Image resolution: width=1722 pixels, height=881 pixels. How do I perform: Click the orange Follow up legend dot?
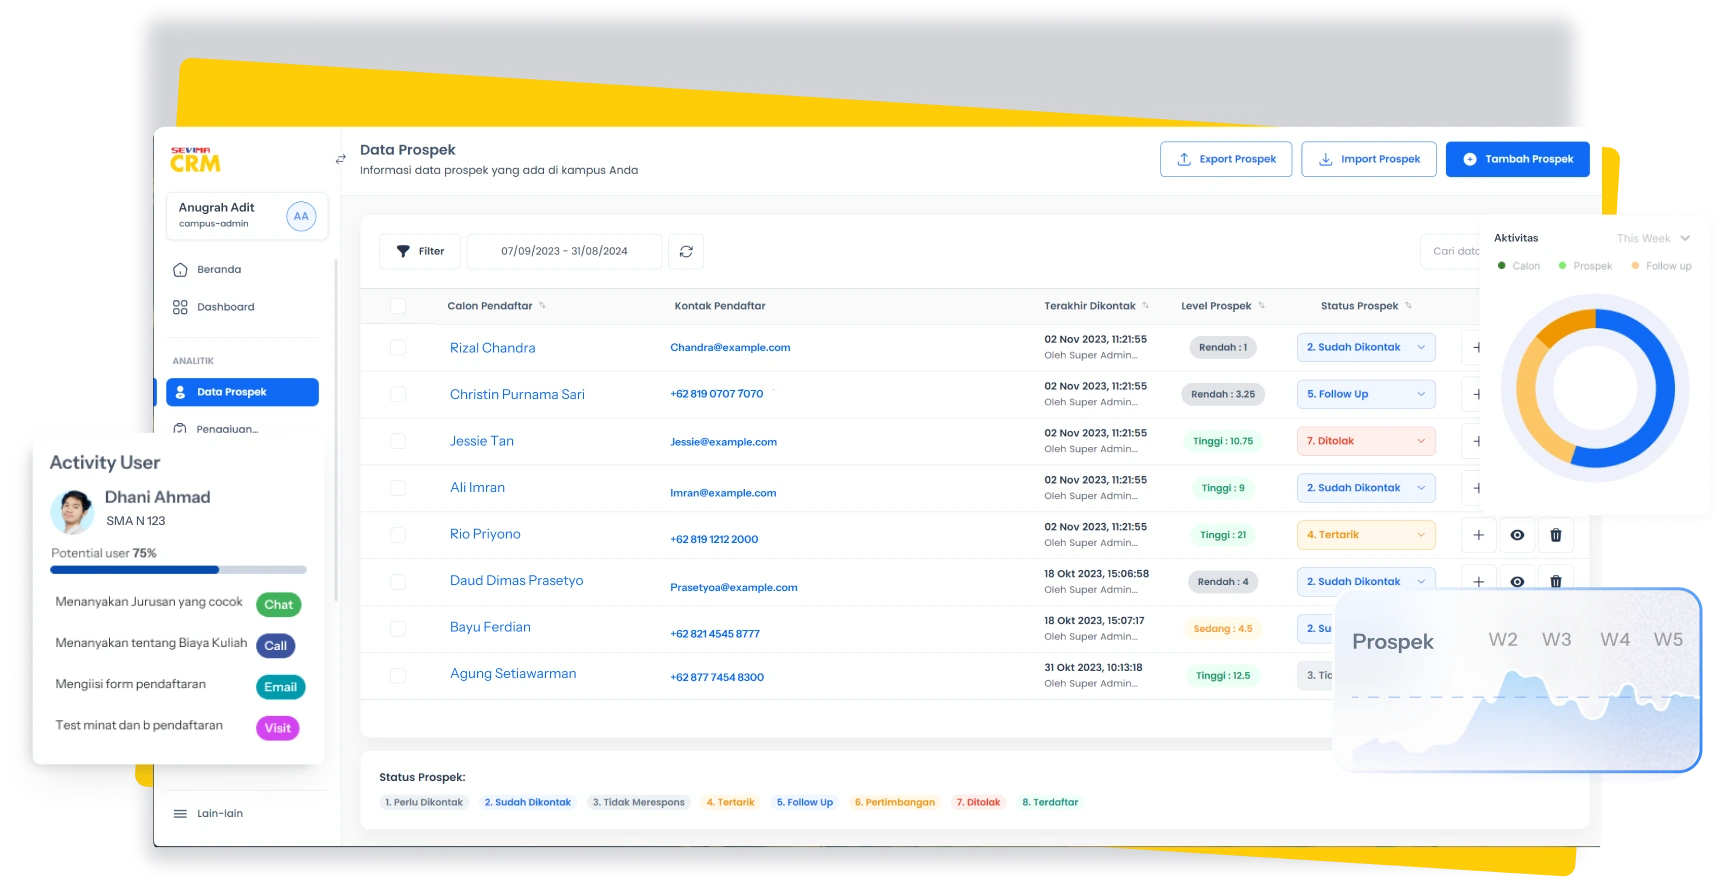[x=1635, y=266]
